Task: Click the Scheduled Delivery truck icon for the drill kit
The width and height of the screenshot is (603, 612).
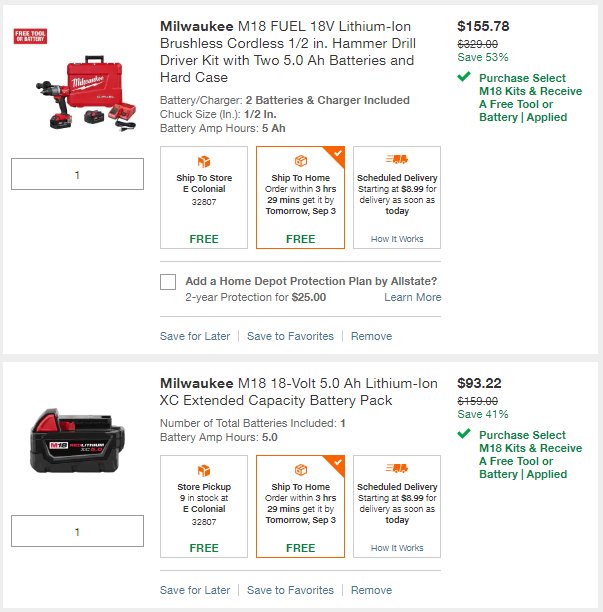Action: coord(397,159)
